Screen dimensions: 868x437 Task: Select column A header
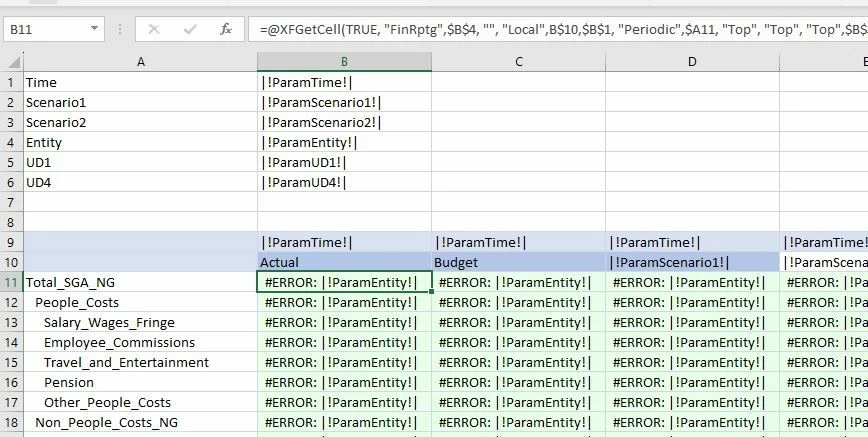coord(141,62)
